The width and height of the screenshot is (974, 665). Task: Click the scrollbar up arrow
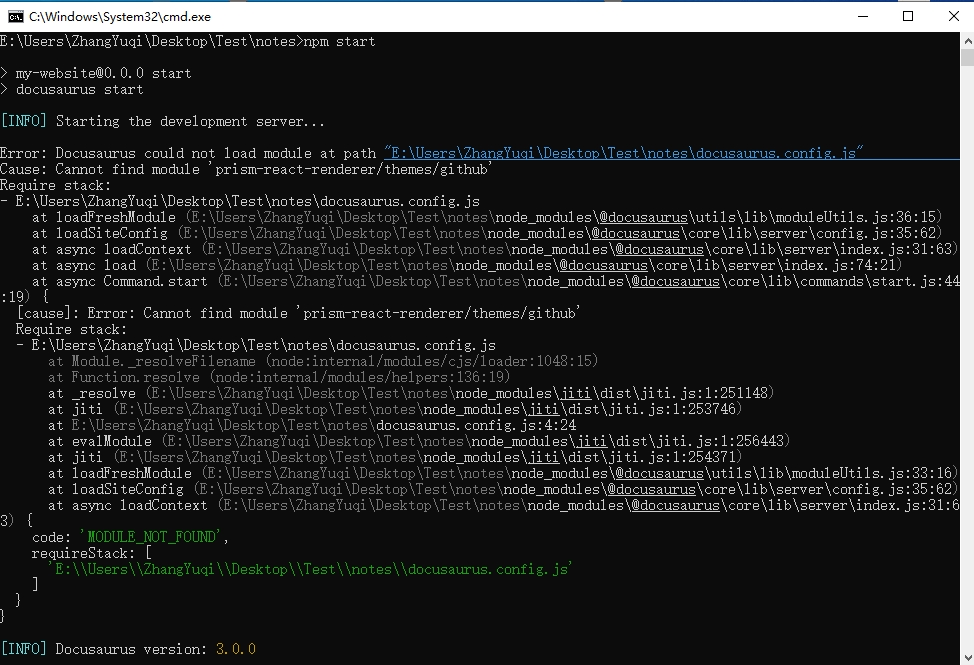coord(967,42)
